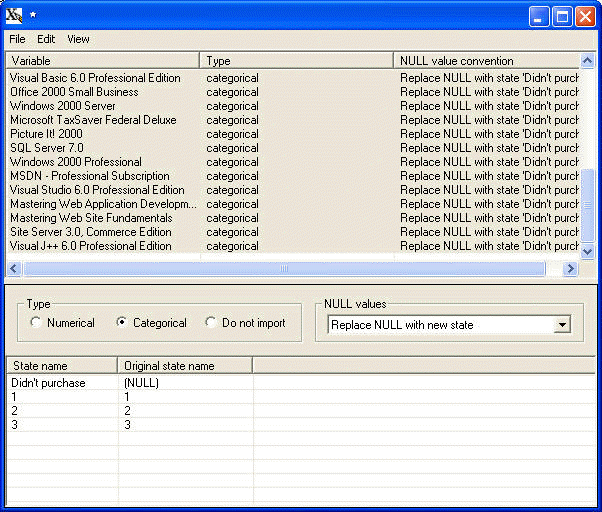Select the SQL Server 7.0 variable row

(47, 148)
